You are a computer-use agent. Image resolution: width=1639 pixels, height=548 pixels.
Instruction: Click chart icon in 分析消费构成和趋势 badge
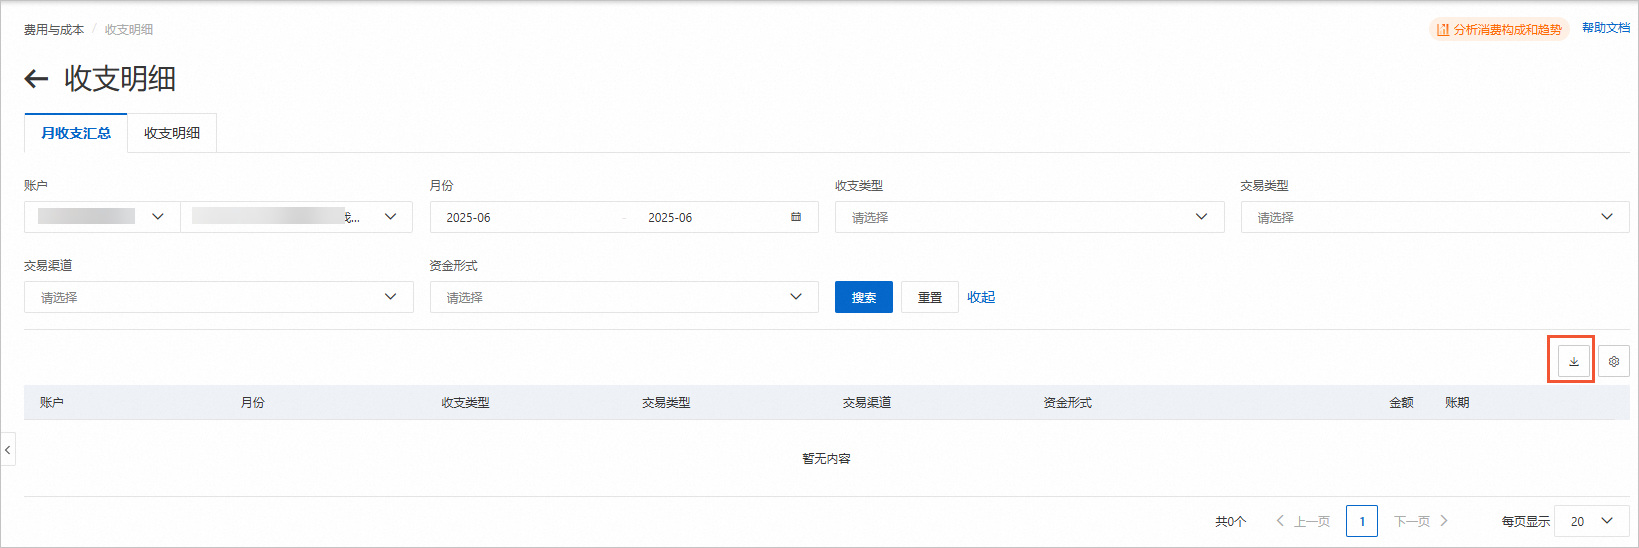point(1442,30)
